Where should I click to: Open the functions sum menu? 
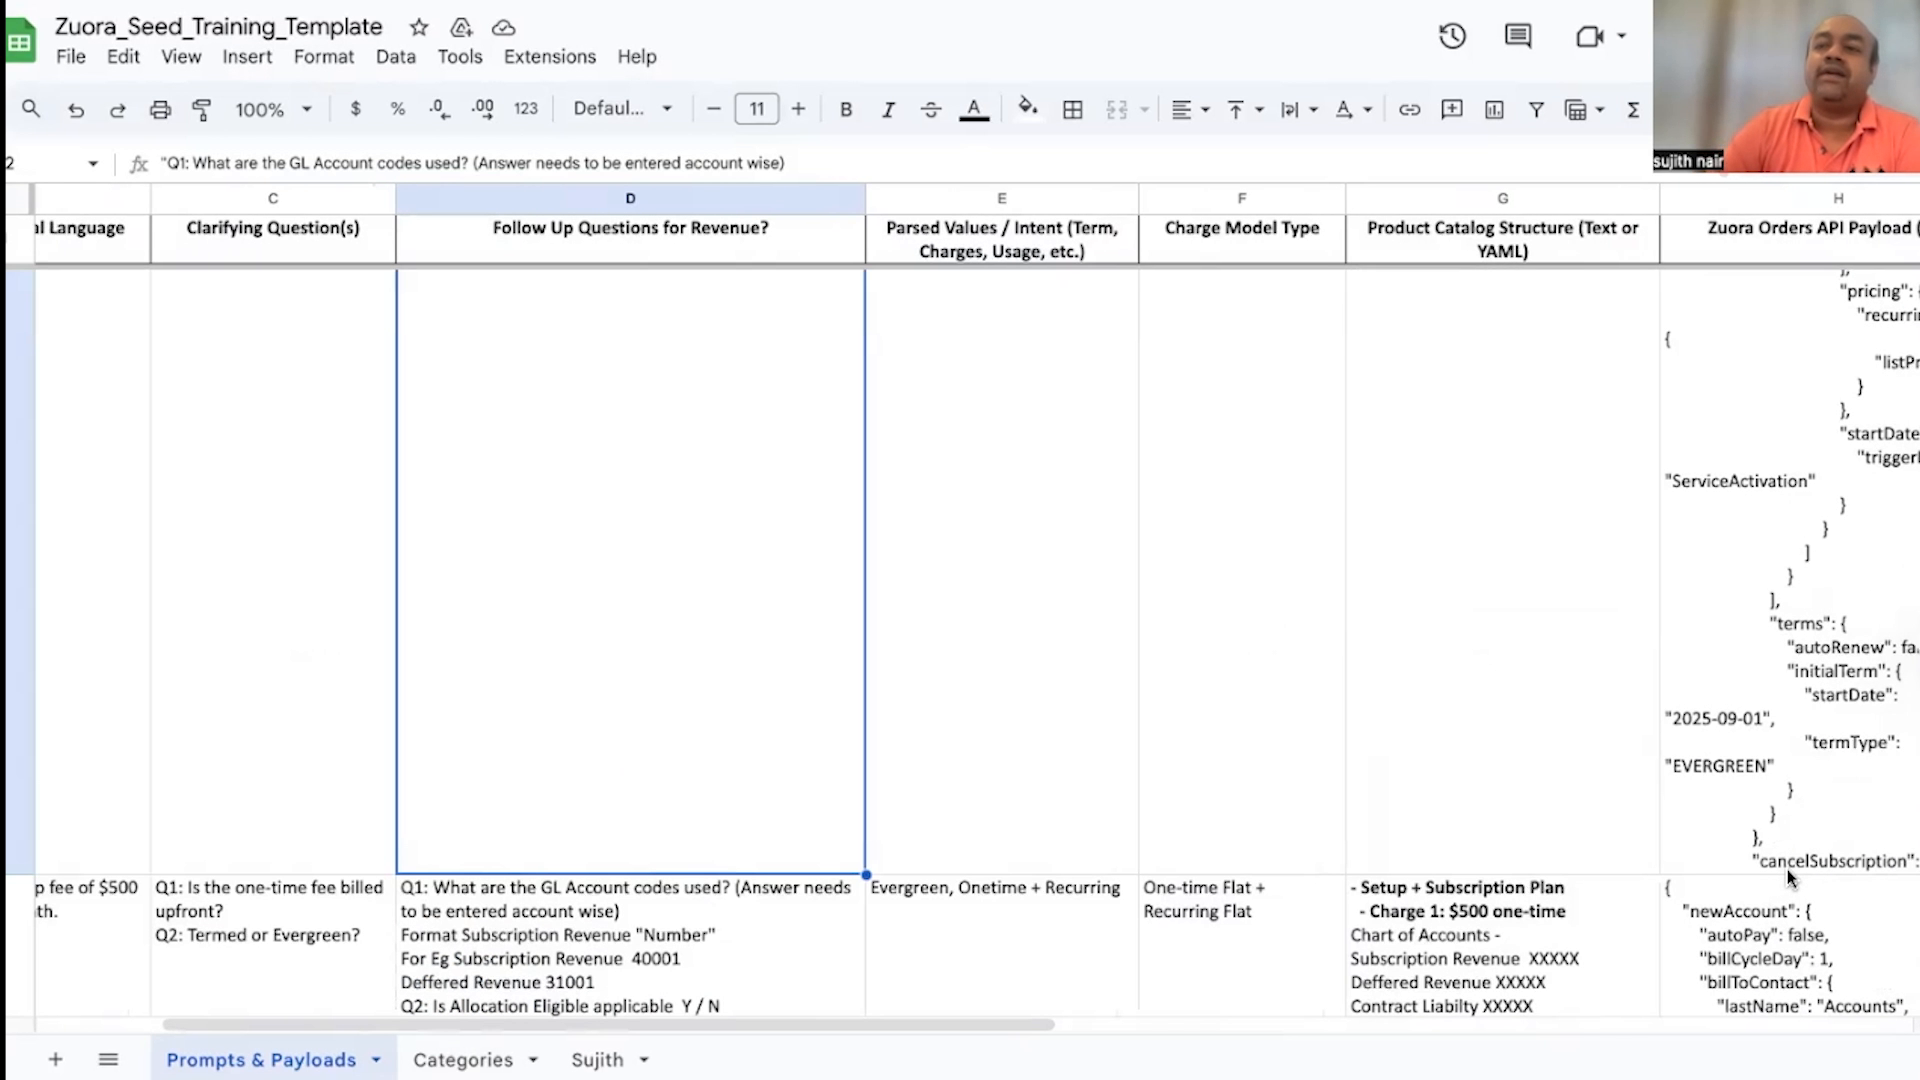pyautogui.click(x=1634, y=109)
